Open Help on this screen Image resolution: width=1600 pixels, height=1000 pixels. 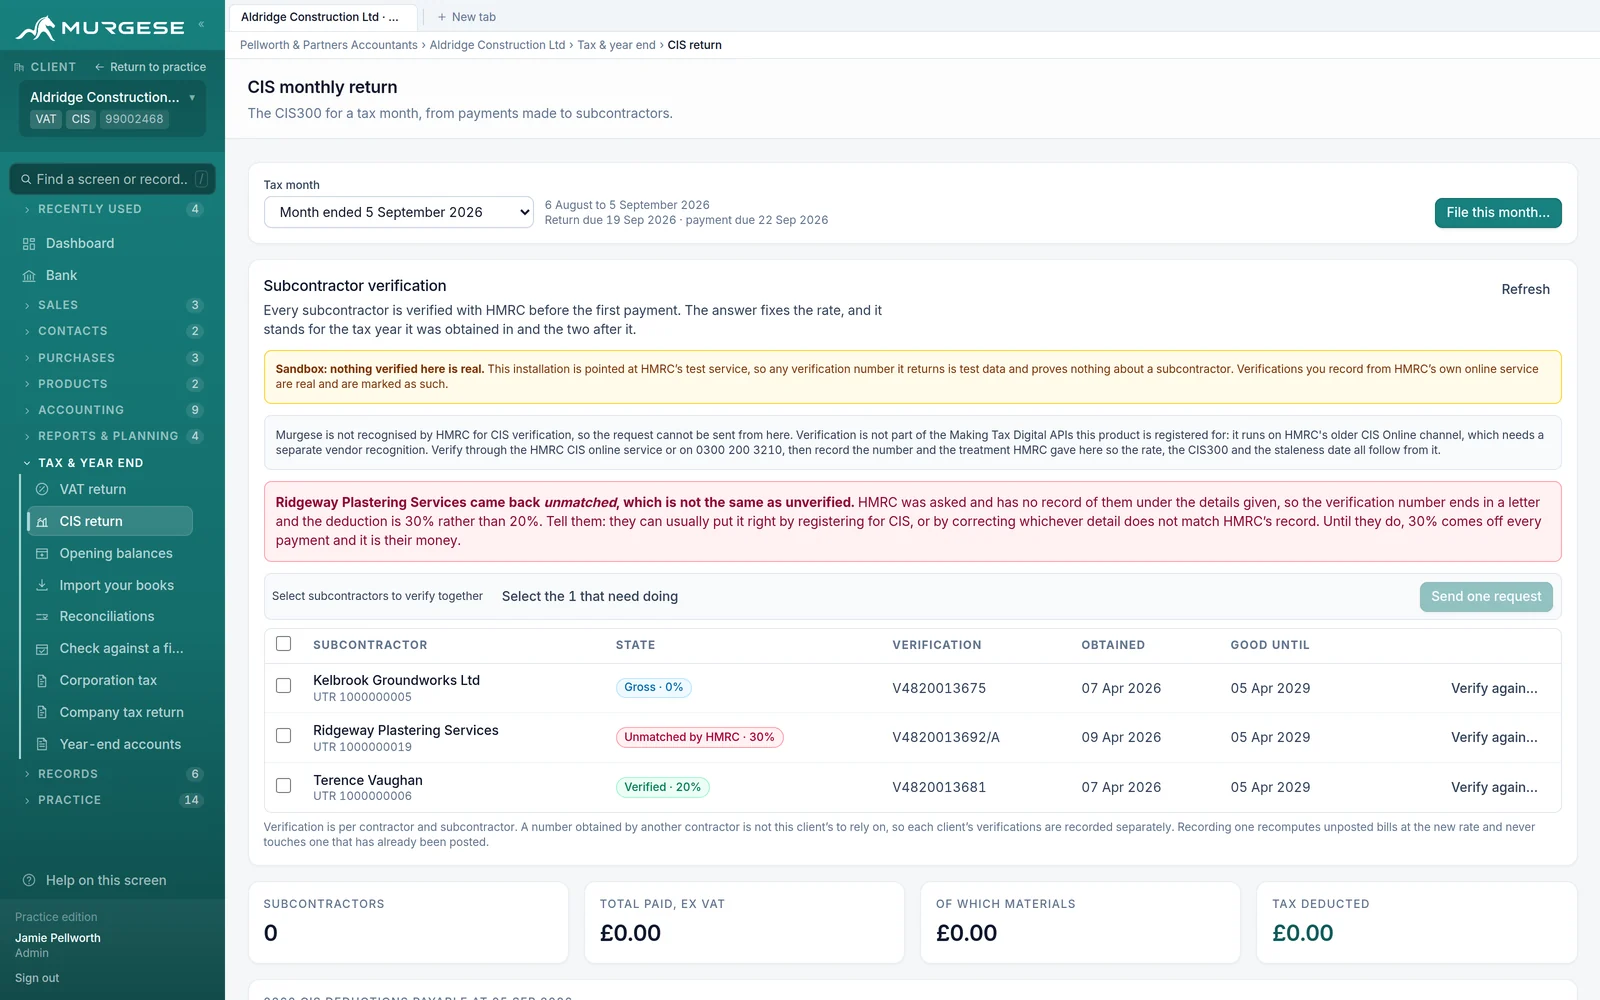click(94, 880)
